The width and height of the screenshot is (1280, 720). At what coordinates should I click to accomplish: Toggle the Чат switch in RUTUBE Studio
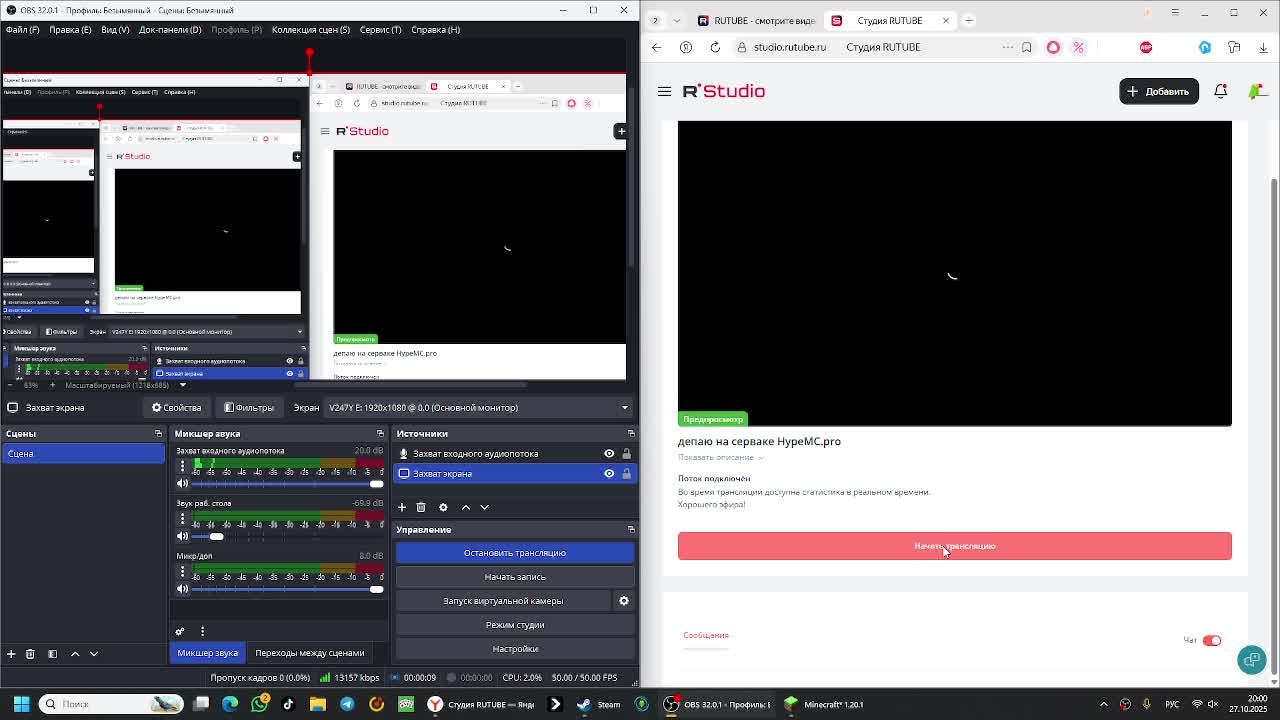pos(1211,640)
